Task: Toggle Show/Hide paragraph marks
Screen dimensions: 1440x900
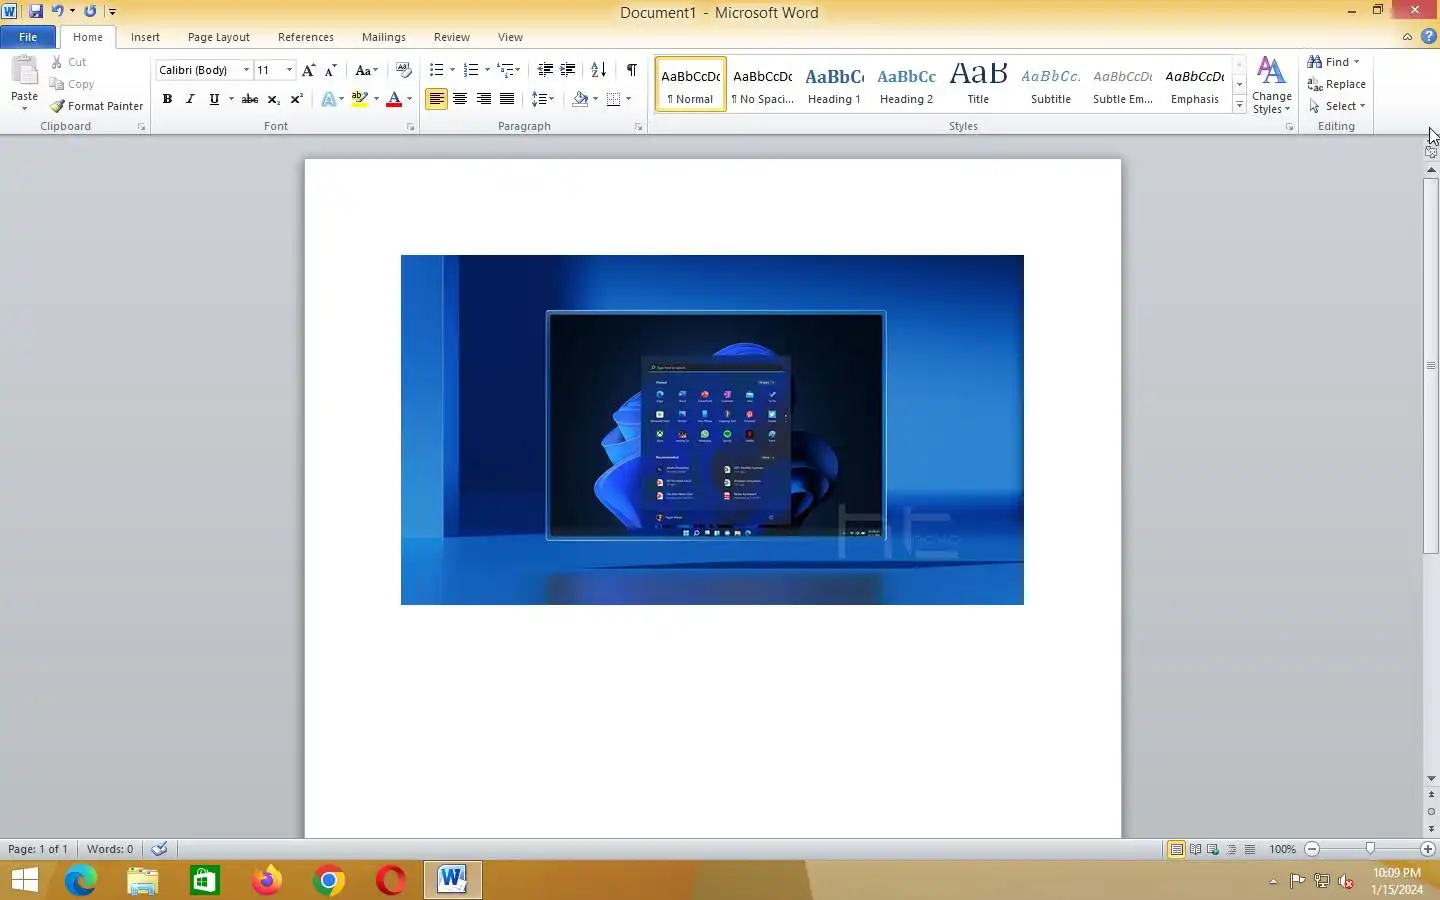Action: (x=631, y=70)
